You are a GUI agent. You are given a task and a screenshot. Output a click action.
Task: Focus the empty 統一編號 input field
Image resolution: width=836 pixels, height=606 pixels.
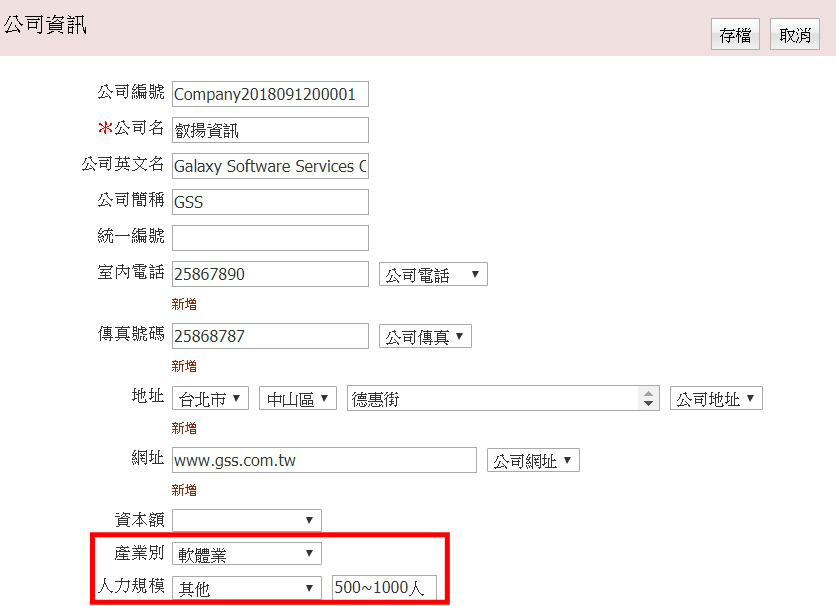(270, 238)
